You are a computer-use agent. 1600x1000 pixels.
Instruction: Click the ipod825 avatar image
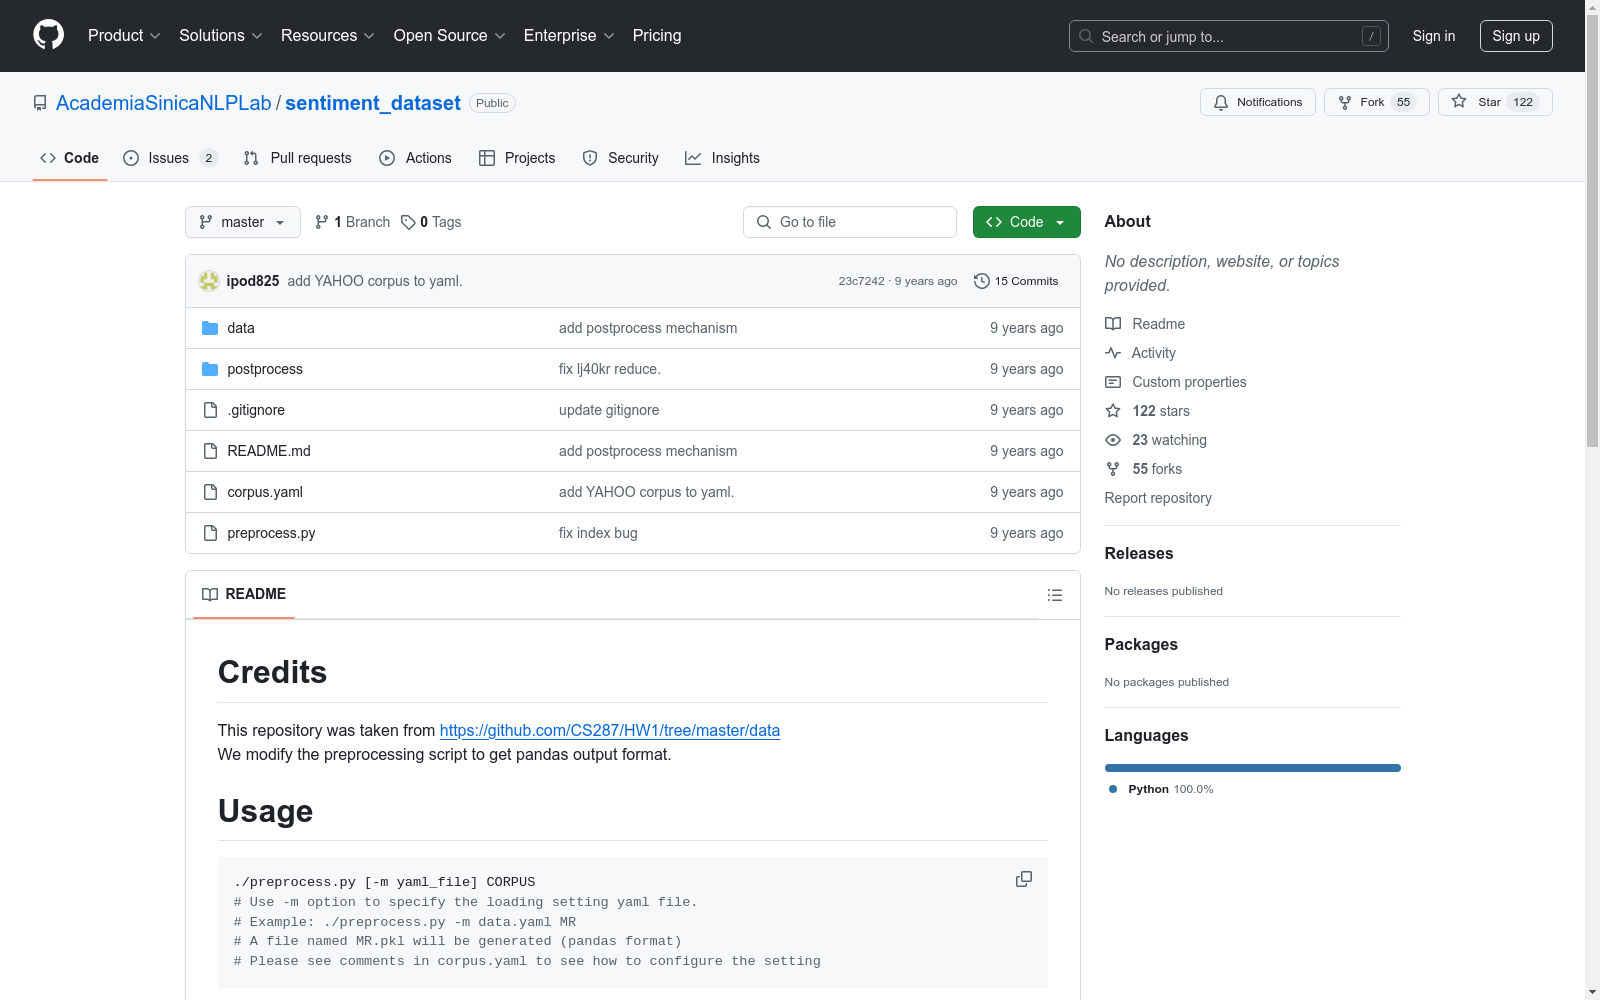tap(208, 281)
